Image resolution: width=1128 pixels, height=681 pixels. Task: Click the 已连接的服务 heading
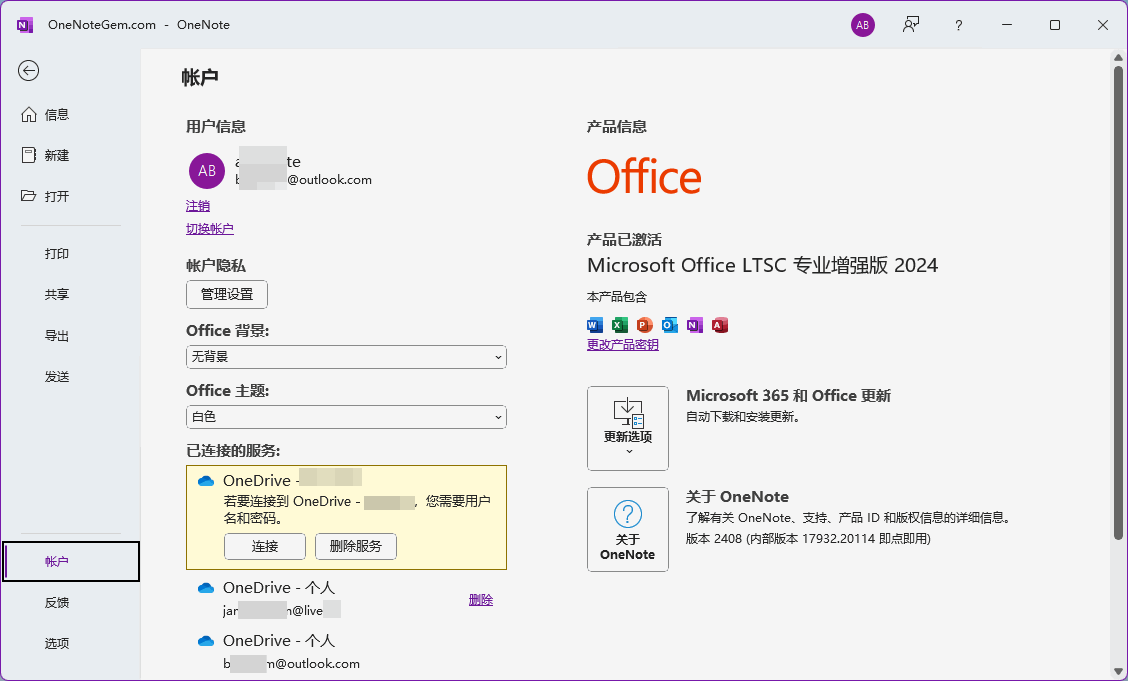point(233,451)
